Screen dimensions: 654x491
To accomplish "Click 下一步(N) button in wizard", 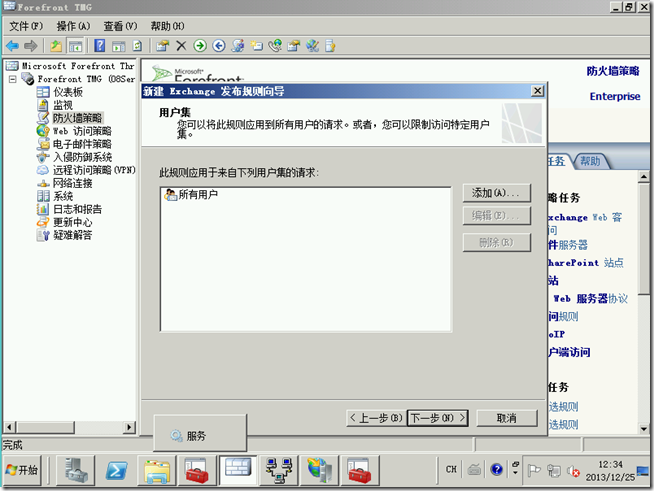I will click(x=438, y=418).
